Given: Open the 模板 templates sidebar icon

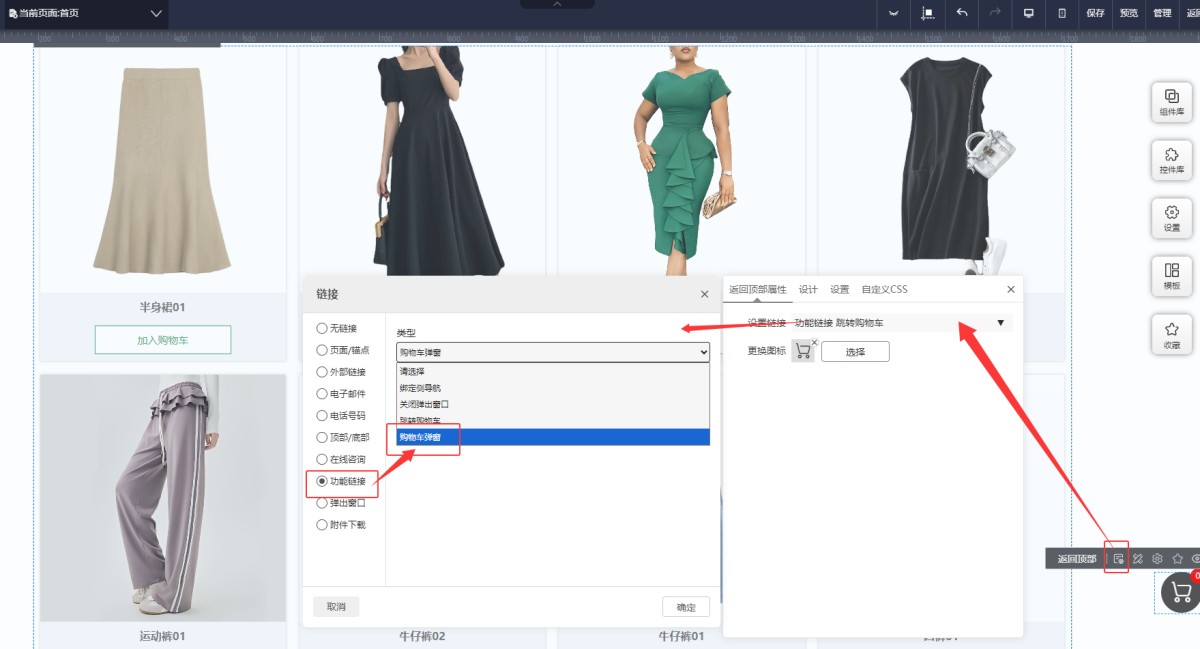Looking at the screenshot, I should click(1171, 276).
